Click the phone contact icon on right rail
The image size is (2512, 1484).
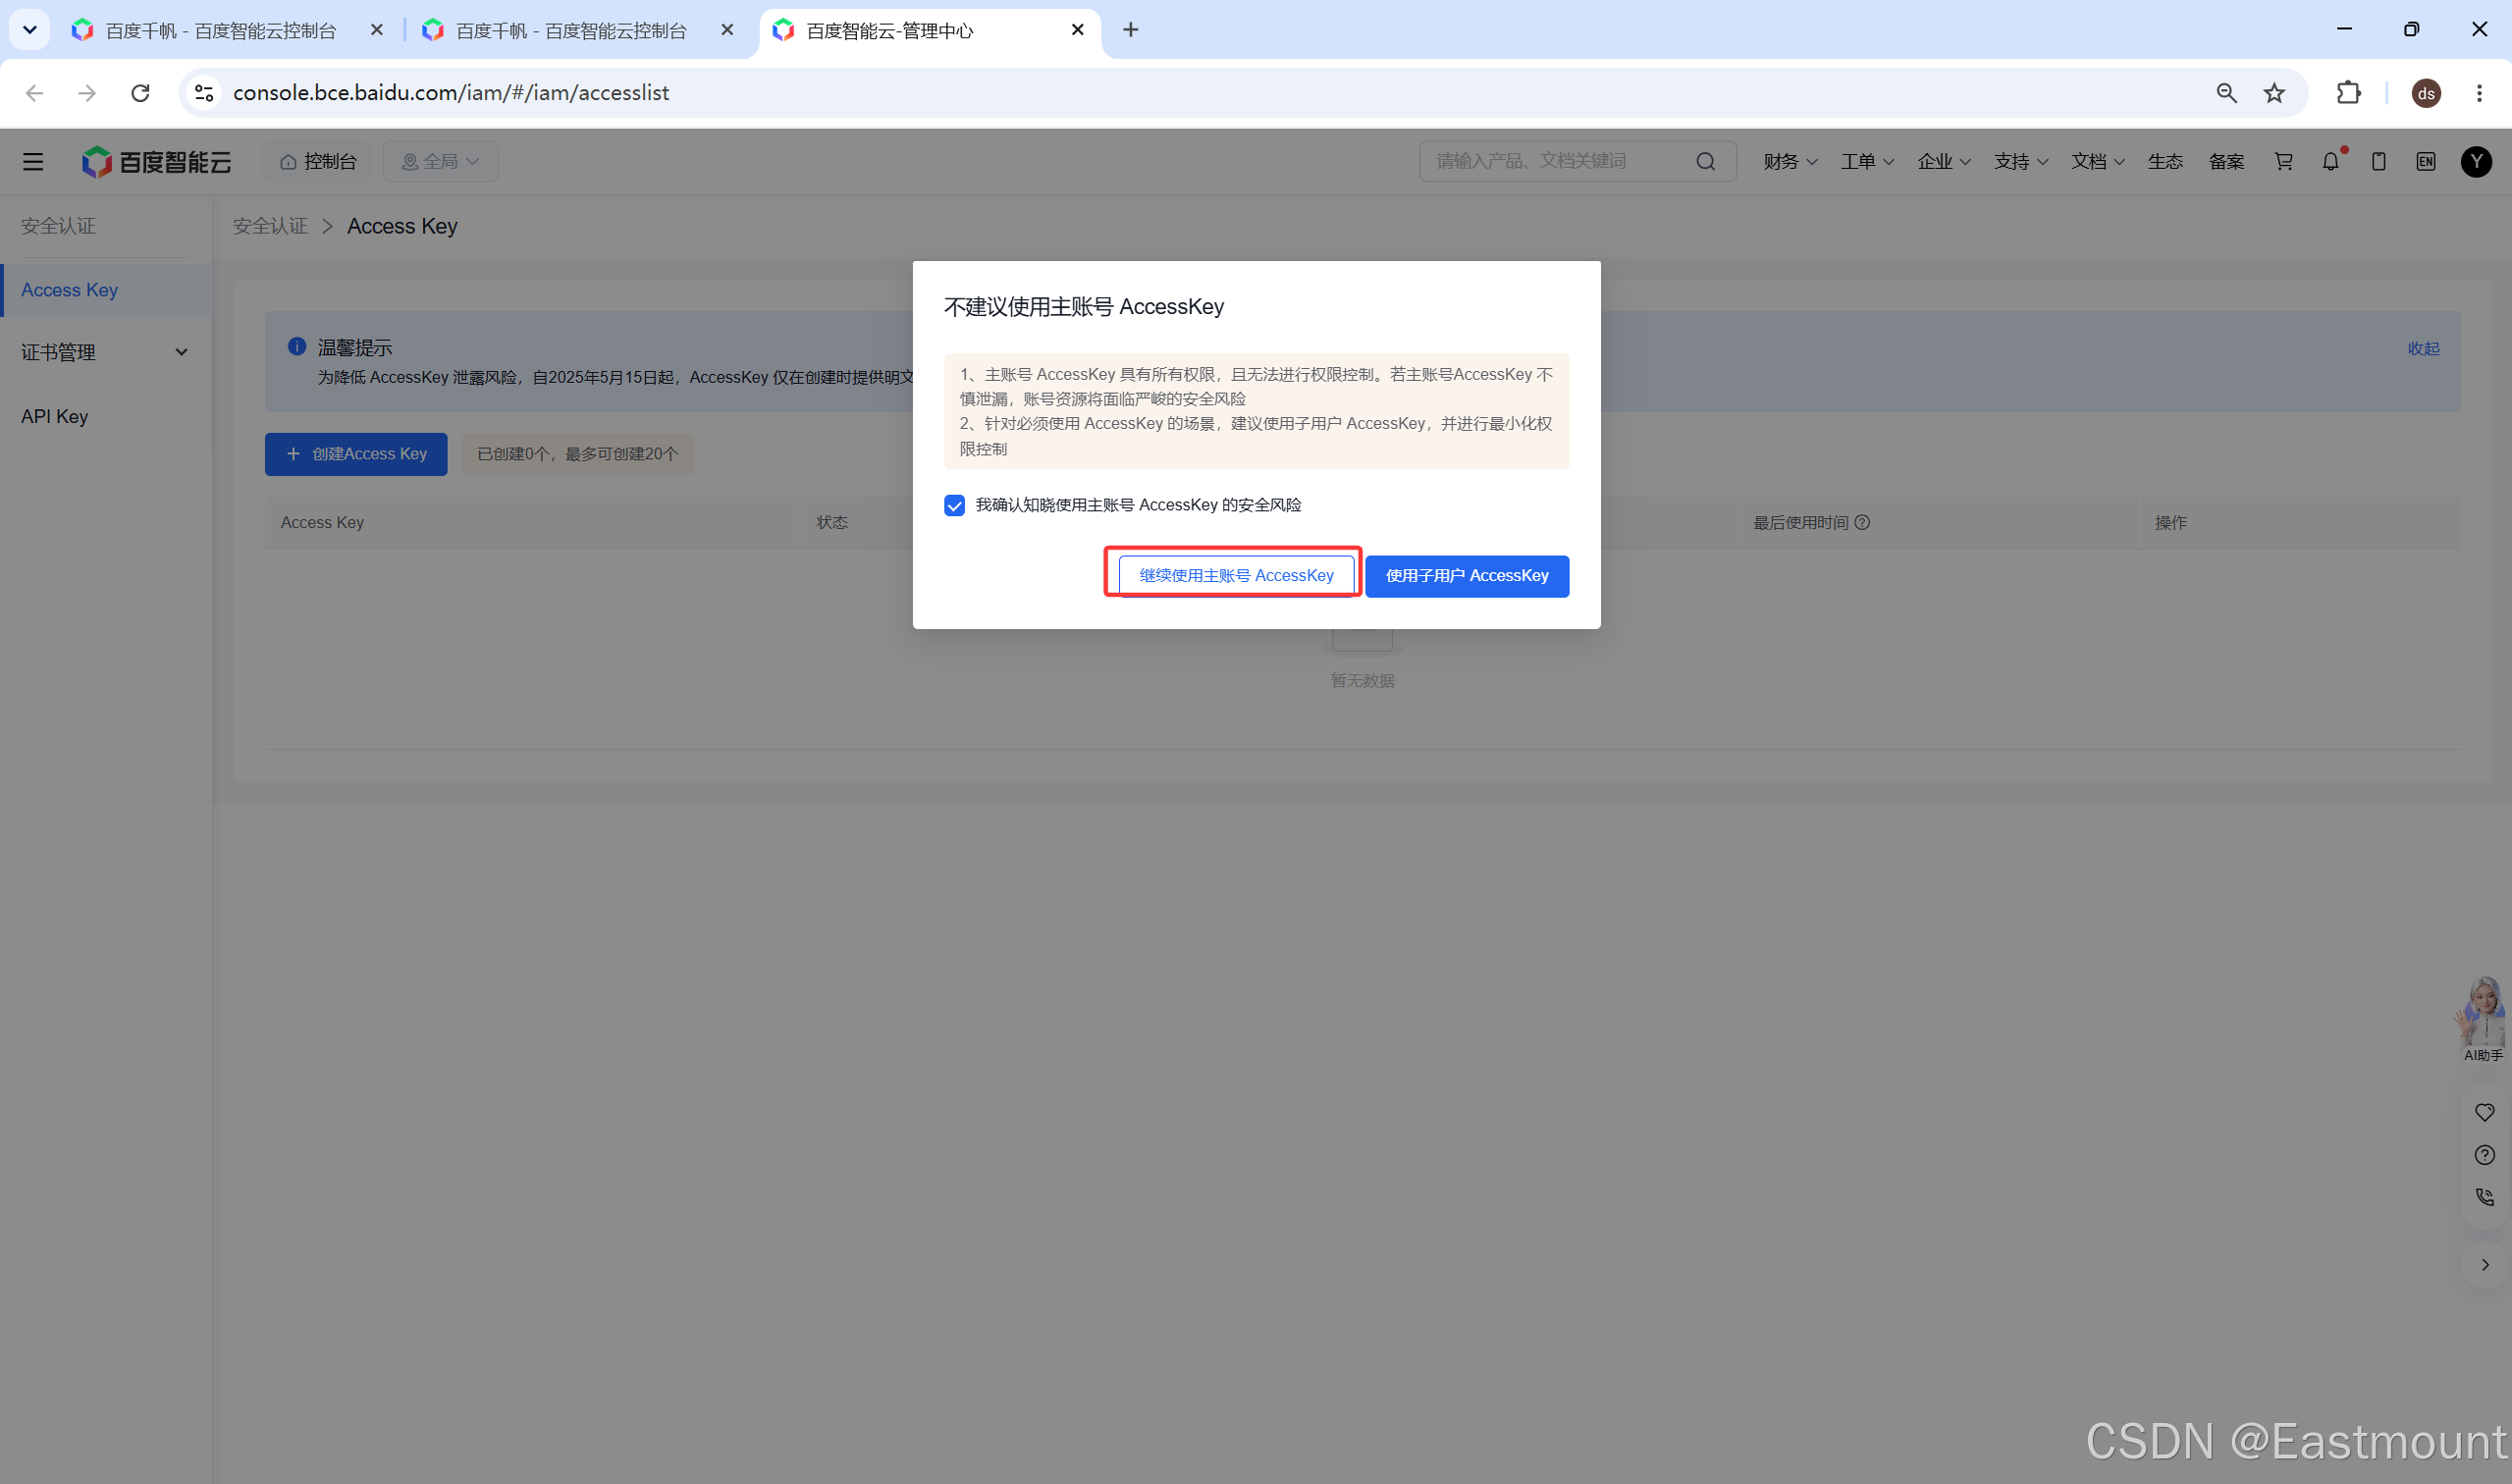pos(2484,1197)
